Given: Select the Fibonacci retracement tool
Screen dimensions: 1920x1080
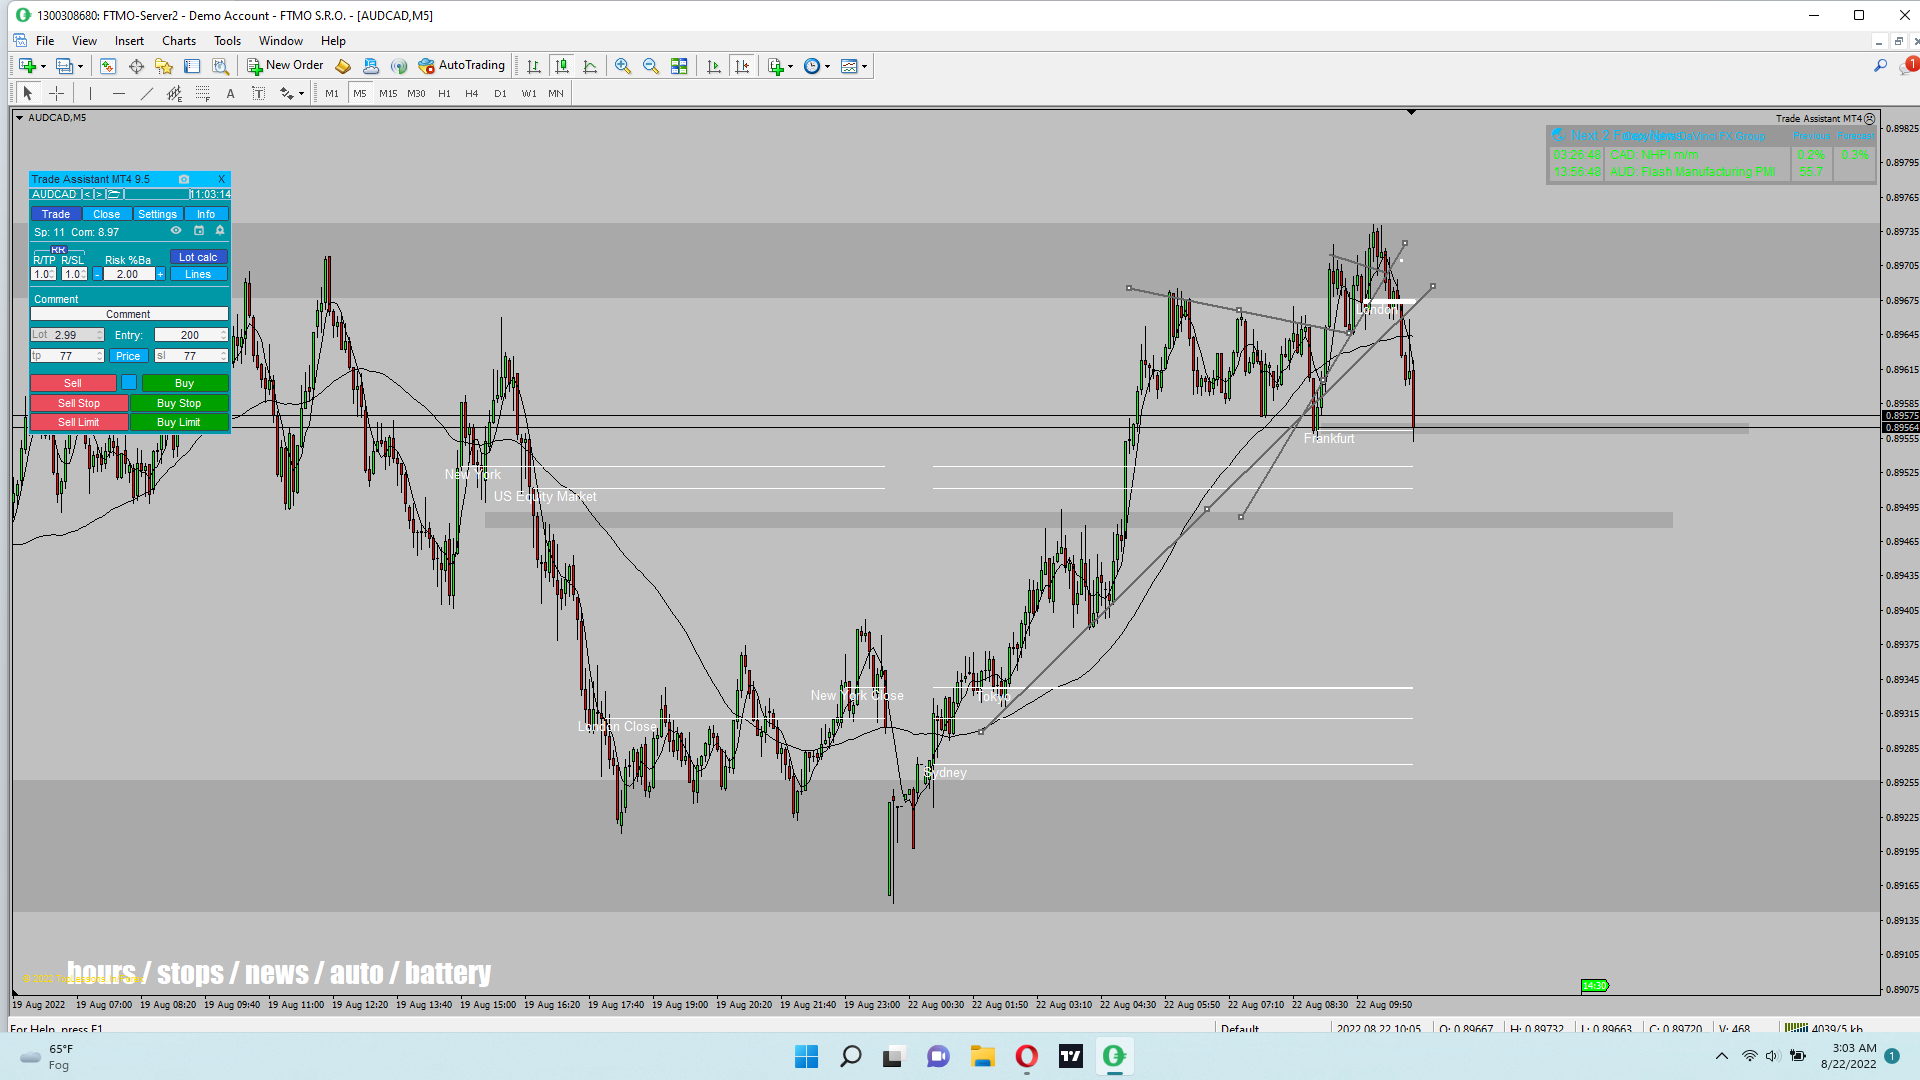Looking at the screenshot, I should pos(203,93).
